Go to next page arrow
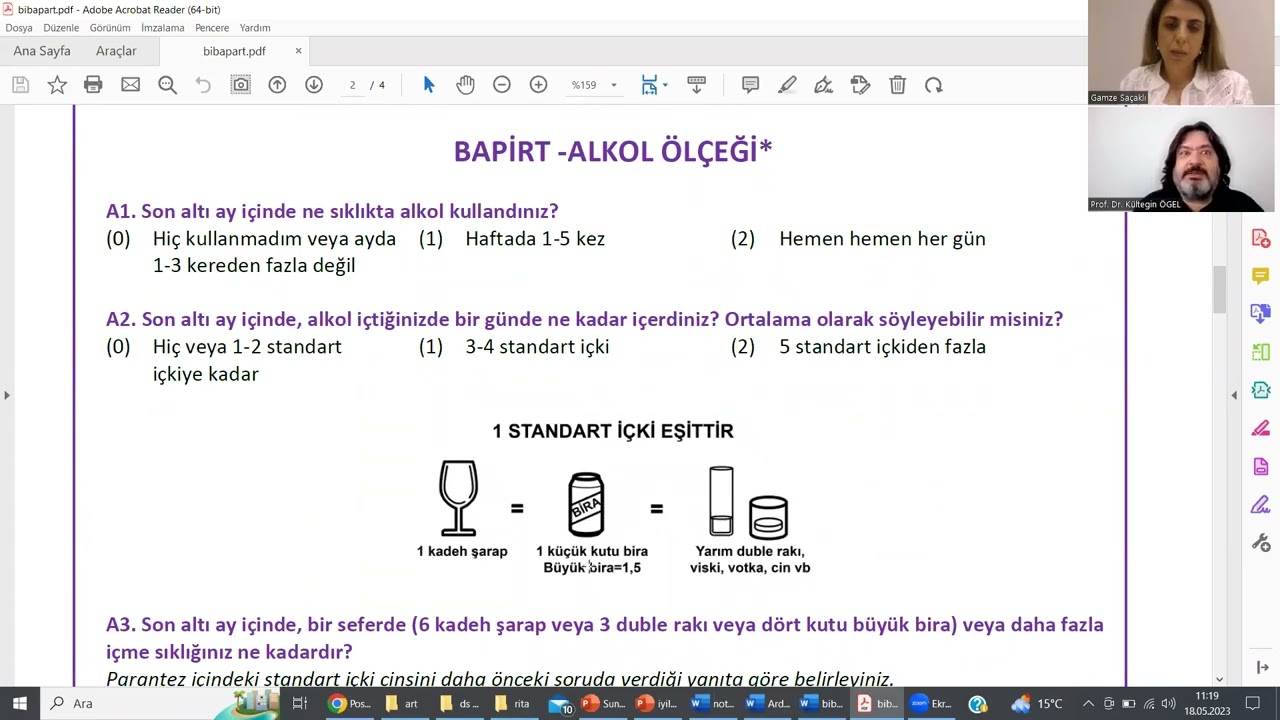 314,85
